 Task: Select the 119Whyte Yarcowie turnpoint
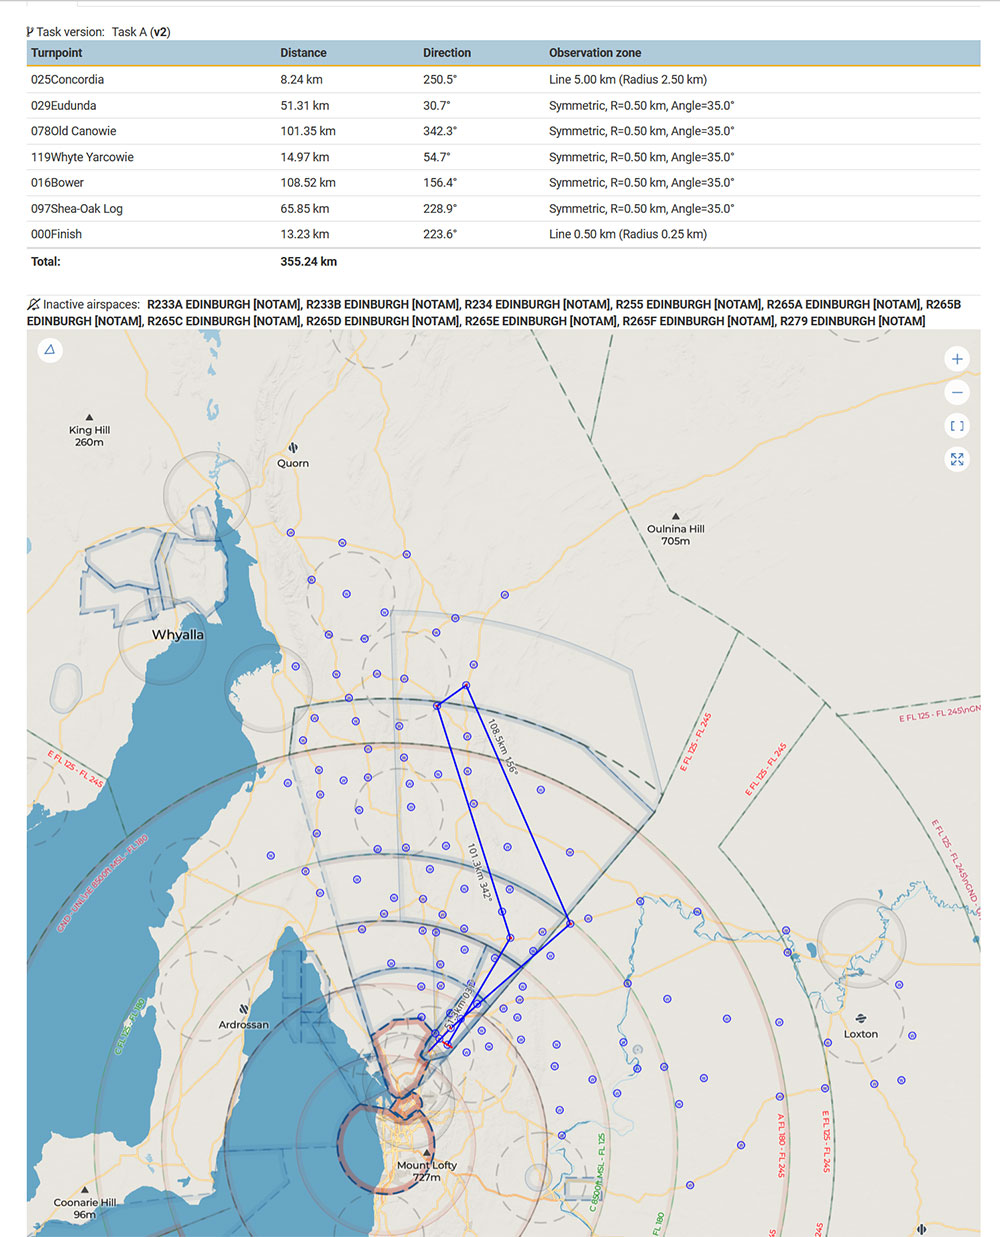click(503, 157)
